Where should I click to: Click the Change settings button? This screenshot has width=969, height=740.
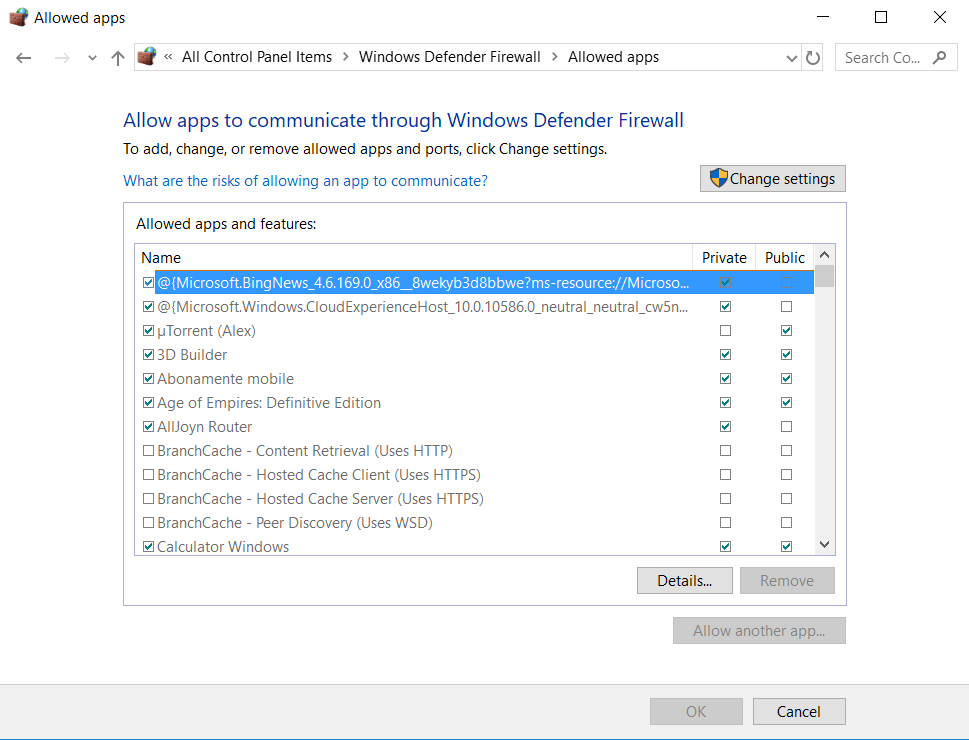(x=772, y=179)
